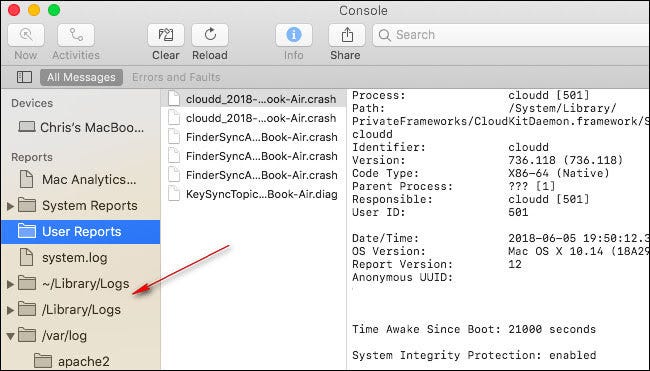Reload the log with Reload icon
The image size is (650, 371).
pyautogui.click(x=210, y=35)
